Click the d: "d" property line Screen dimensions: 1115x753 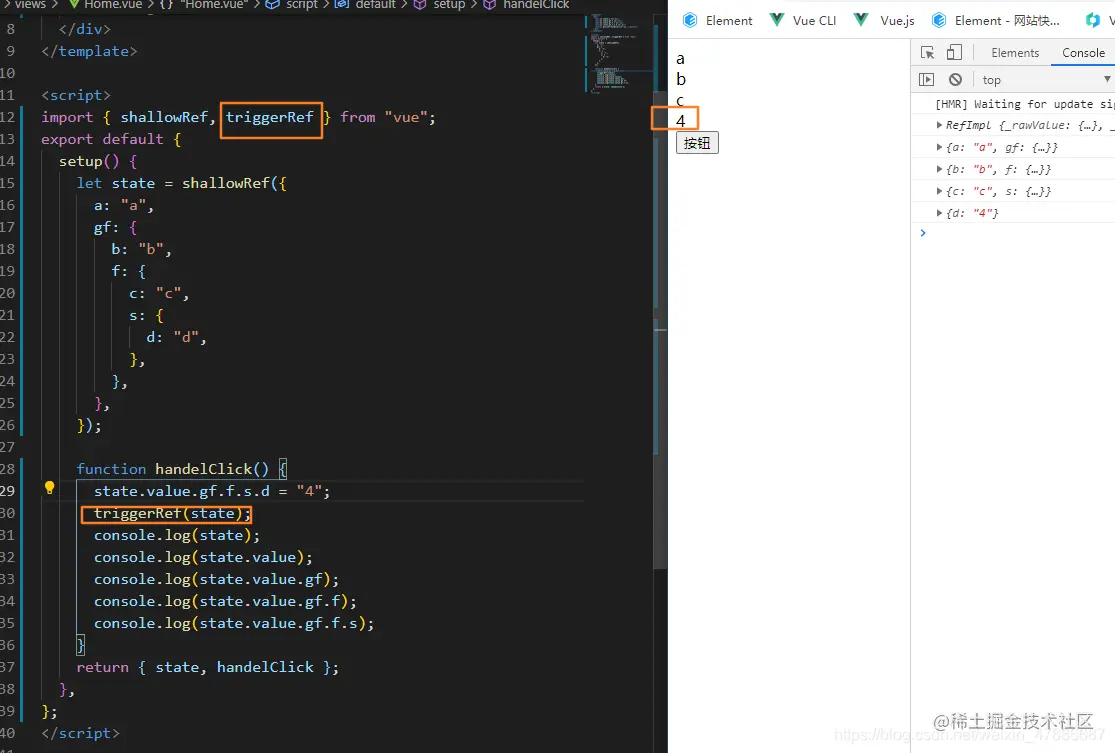(x=176, y=337)
